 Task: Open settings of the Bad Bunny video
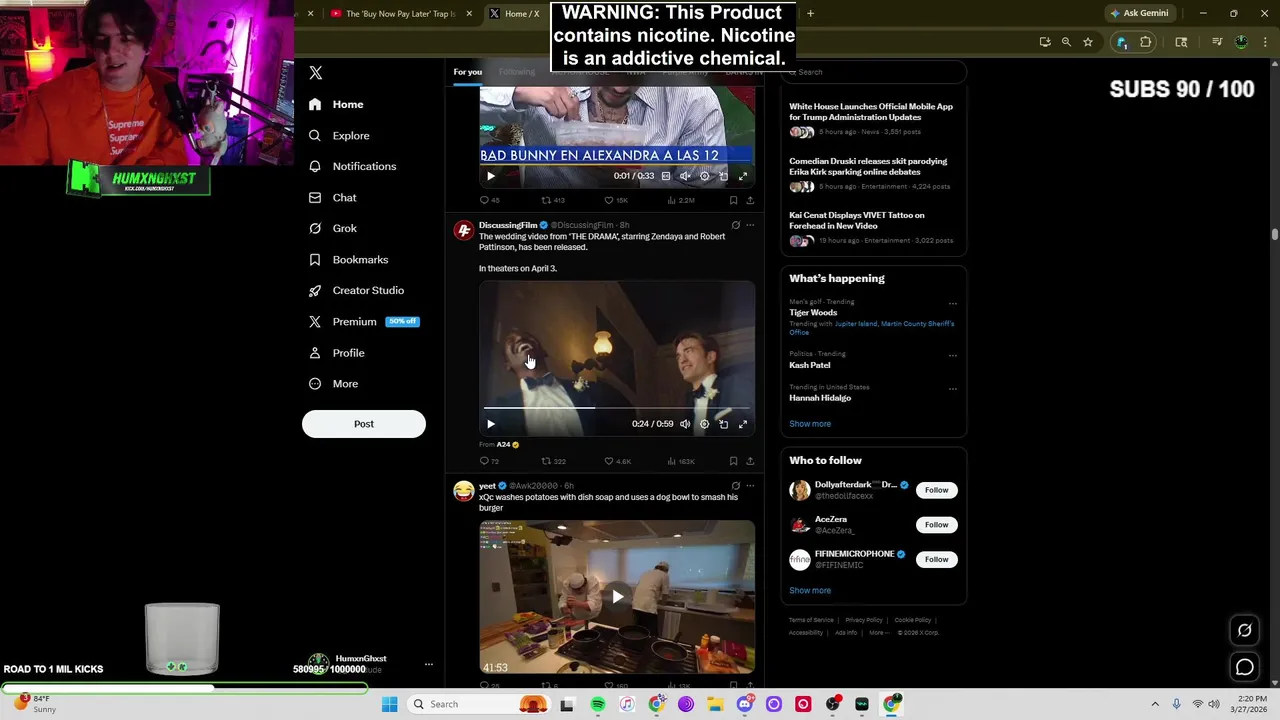point(704,176)
